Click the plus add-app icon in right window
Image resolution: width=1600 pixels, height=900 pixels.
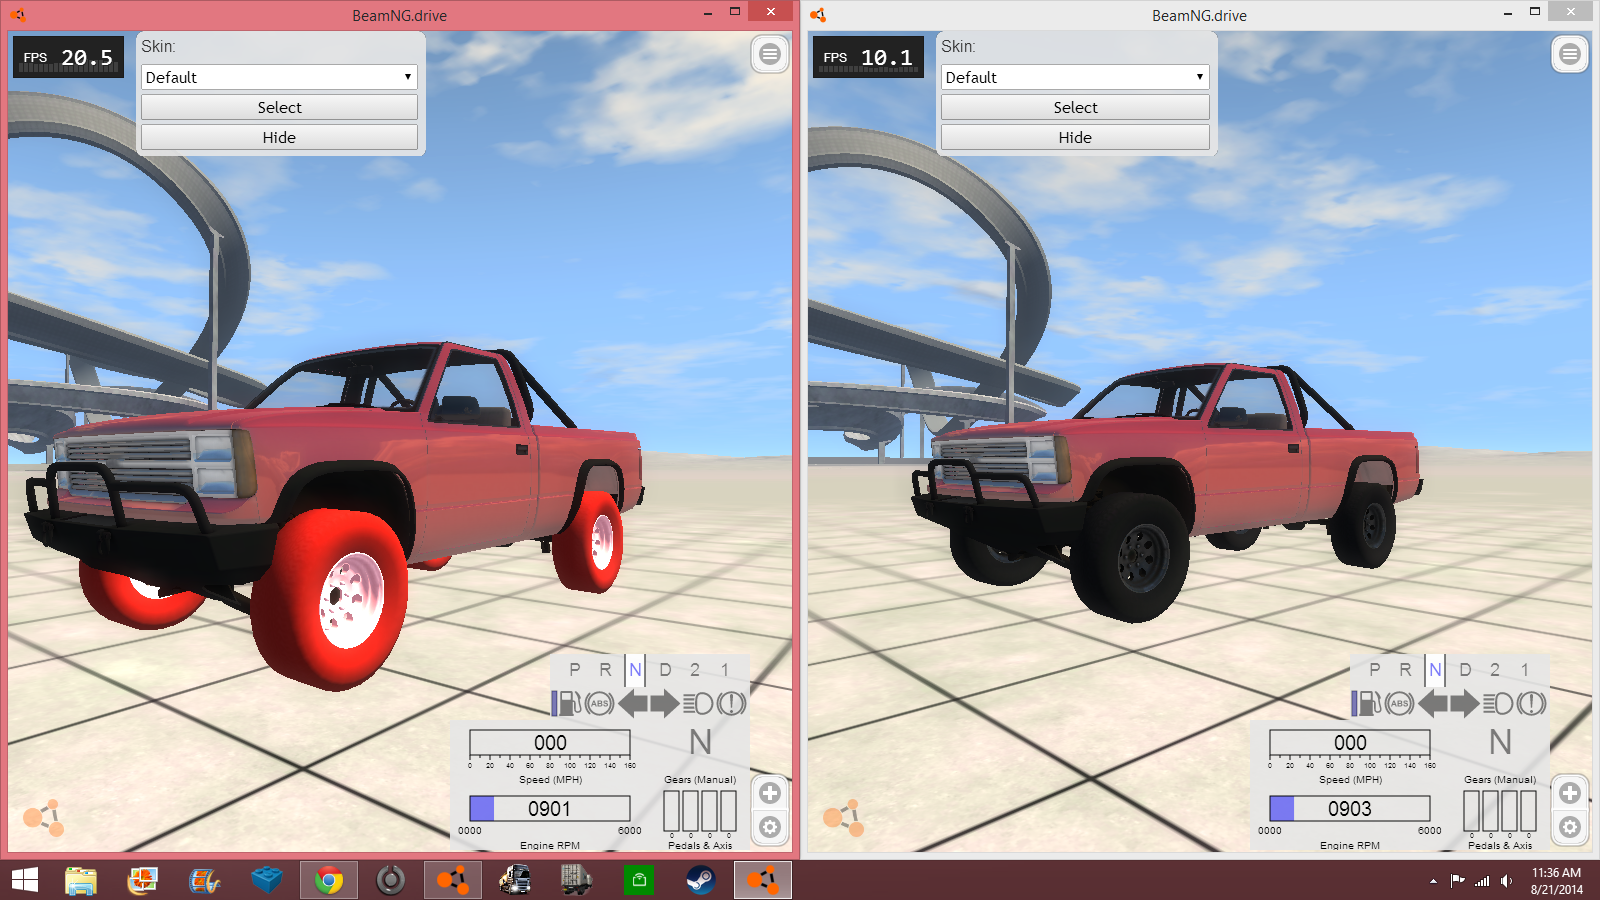tap(1570, 793)
